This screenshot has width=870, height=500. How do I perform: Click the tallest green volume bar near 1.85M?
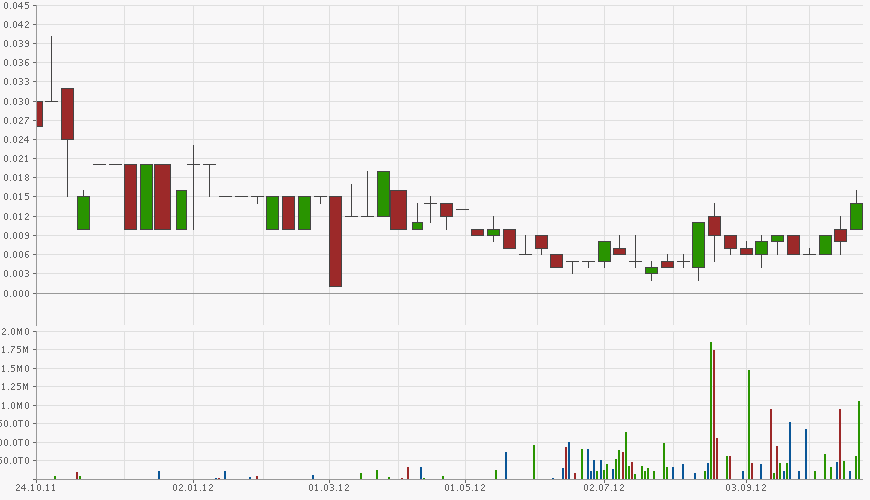coord(711,411)
